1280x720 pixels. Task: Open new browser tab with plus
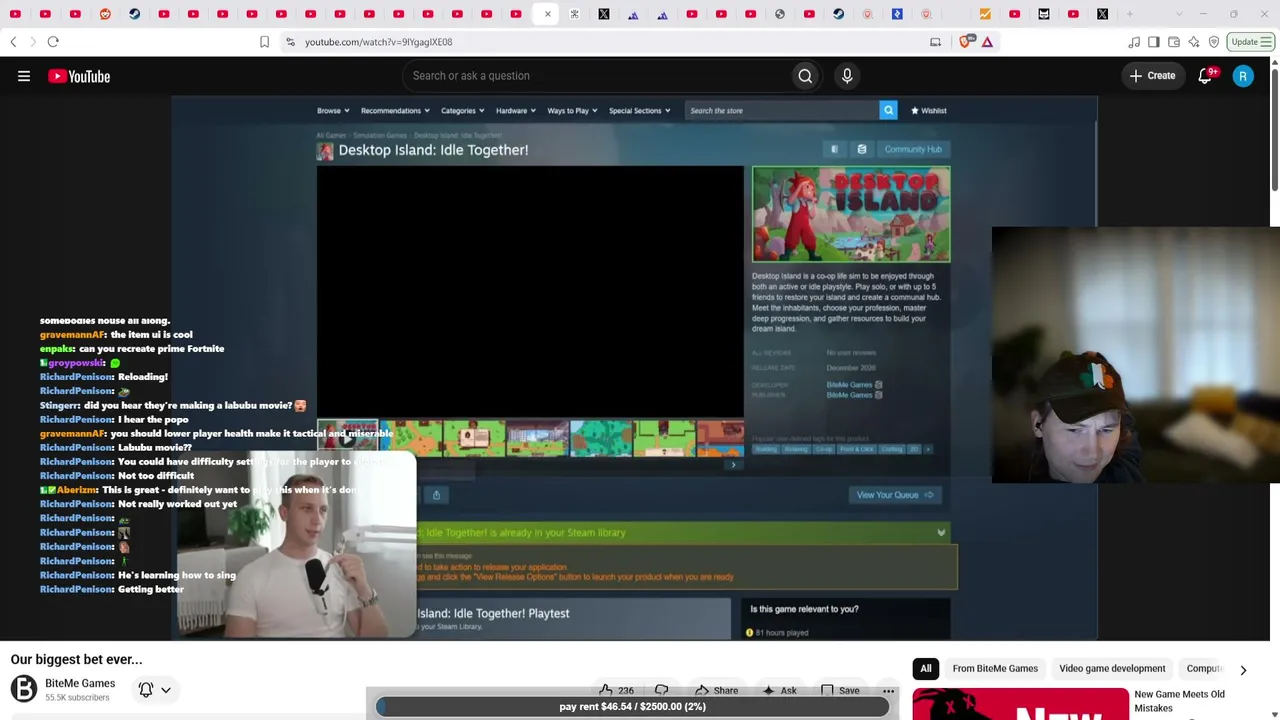tap(1131, 14)
